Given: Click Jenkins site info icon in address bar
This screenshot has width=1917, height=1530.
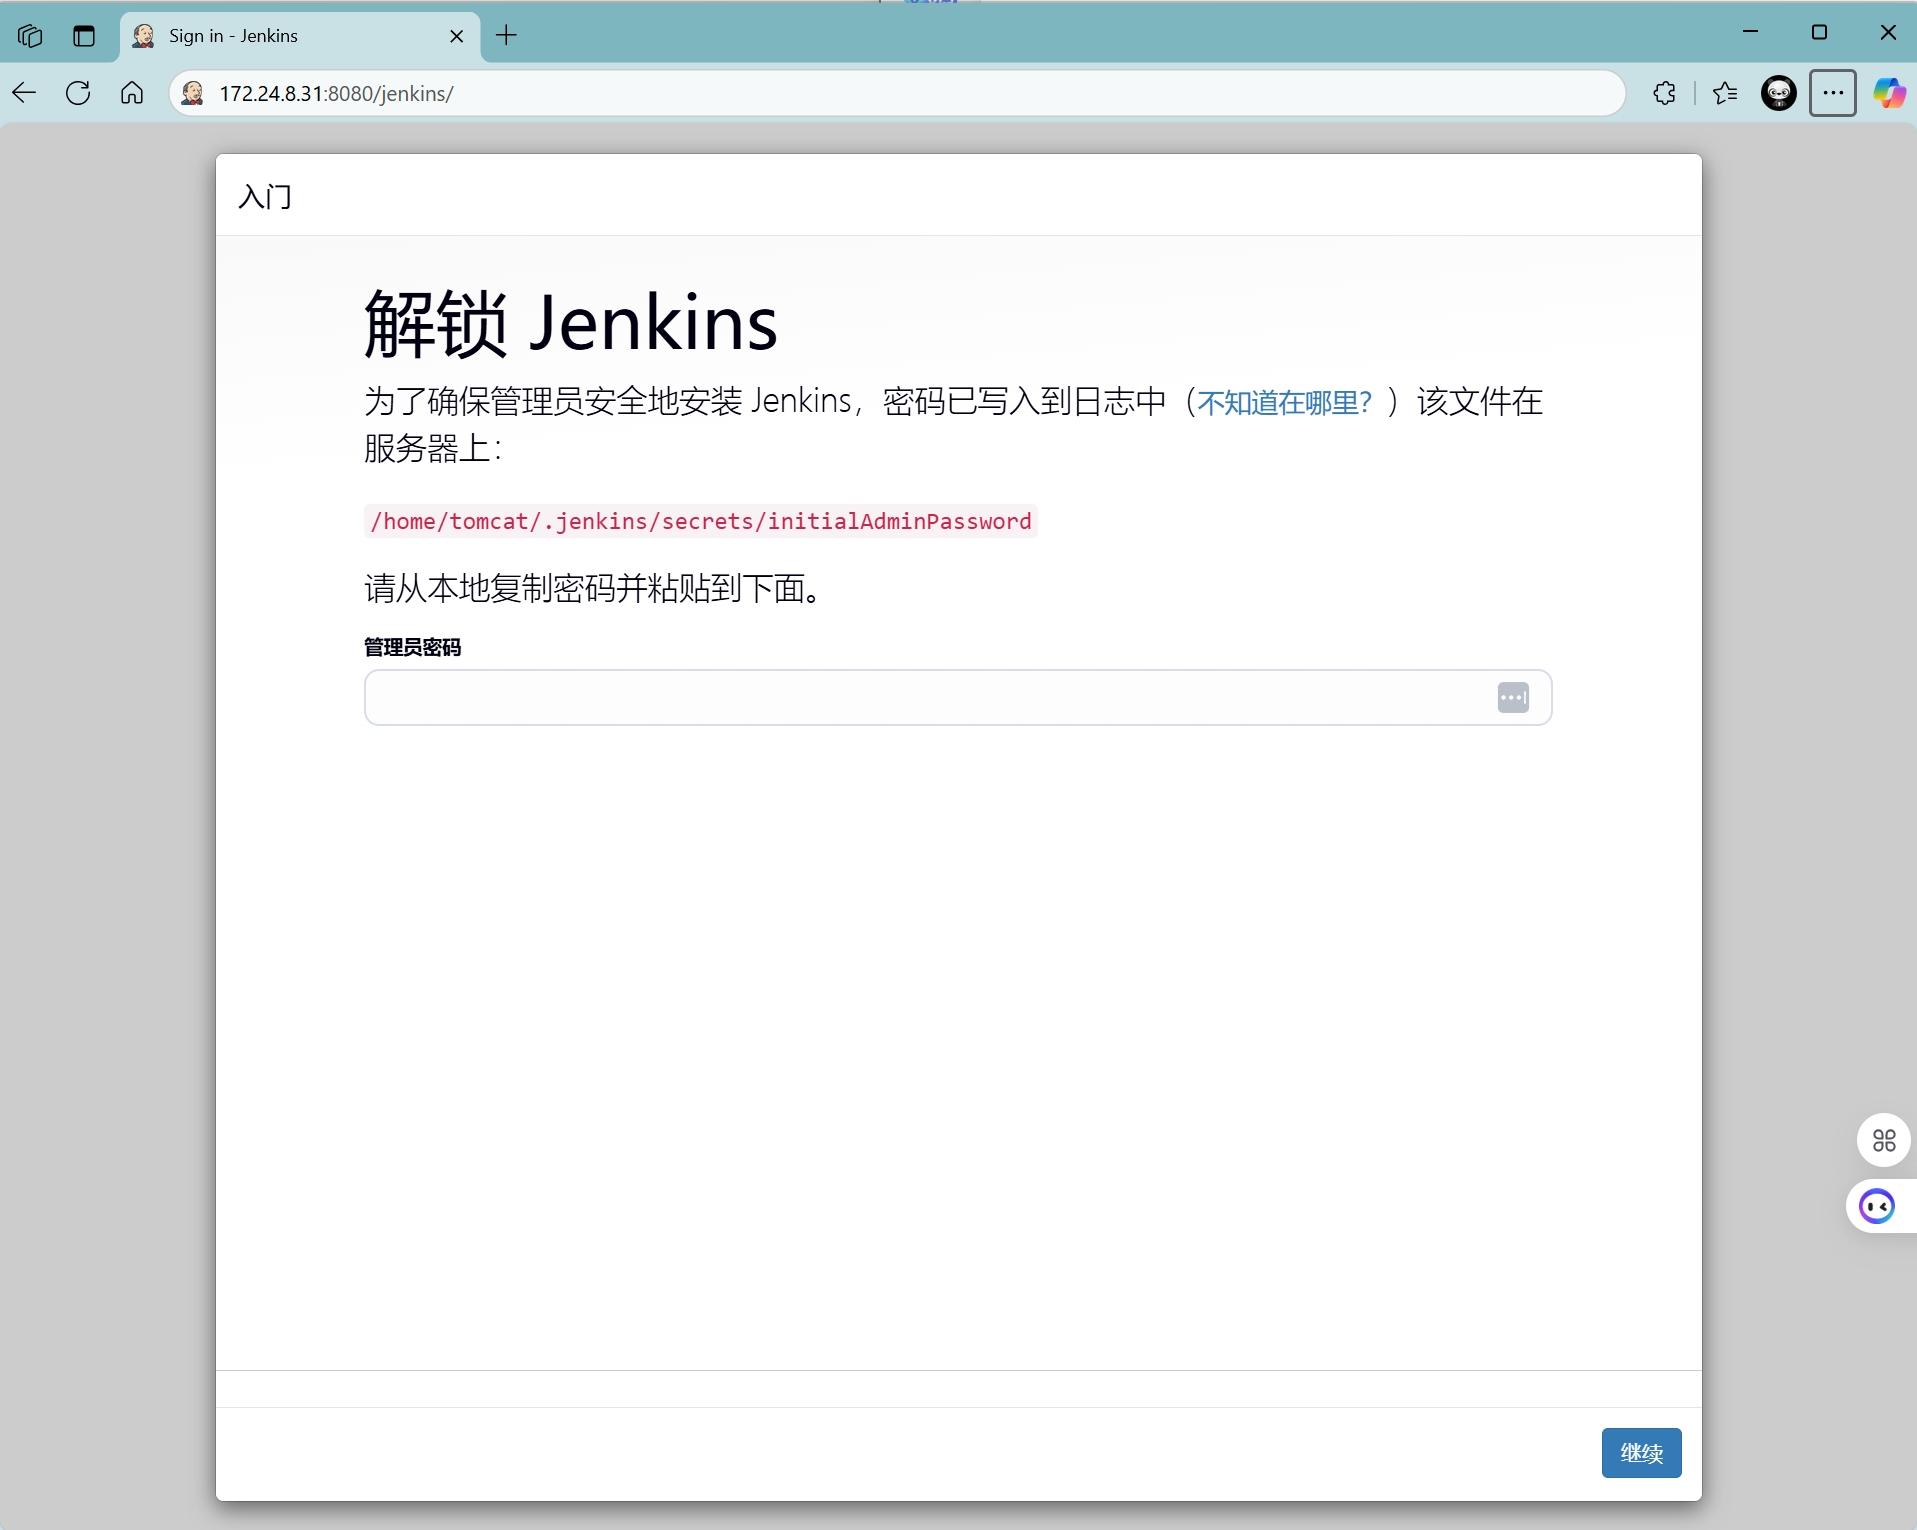Looking at the screenshot, I should click(194, 93).
